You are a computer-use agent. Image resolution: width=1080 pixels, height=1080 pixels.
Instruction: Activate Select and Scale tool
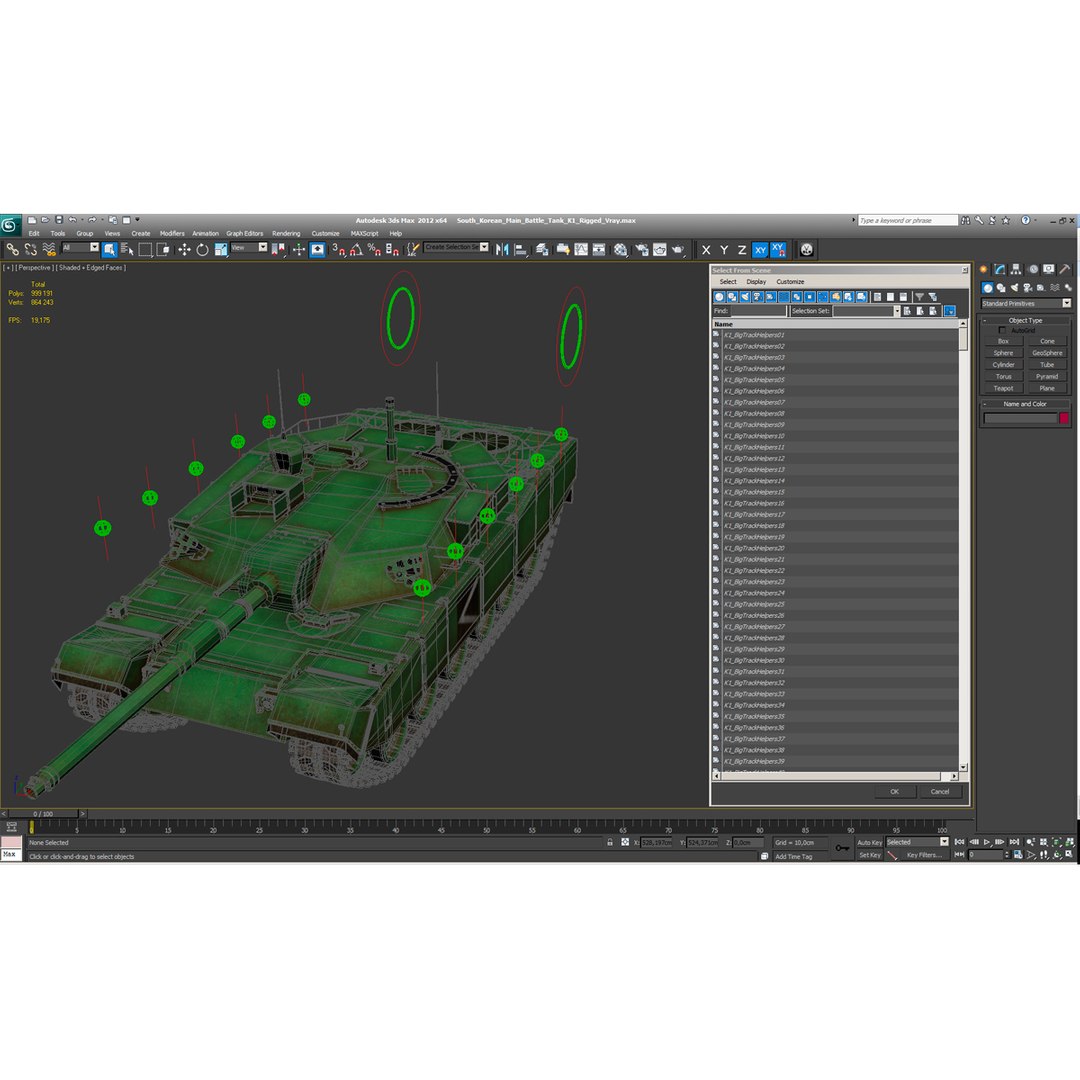pyautogui.click(x=220, y=249)
